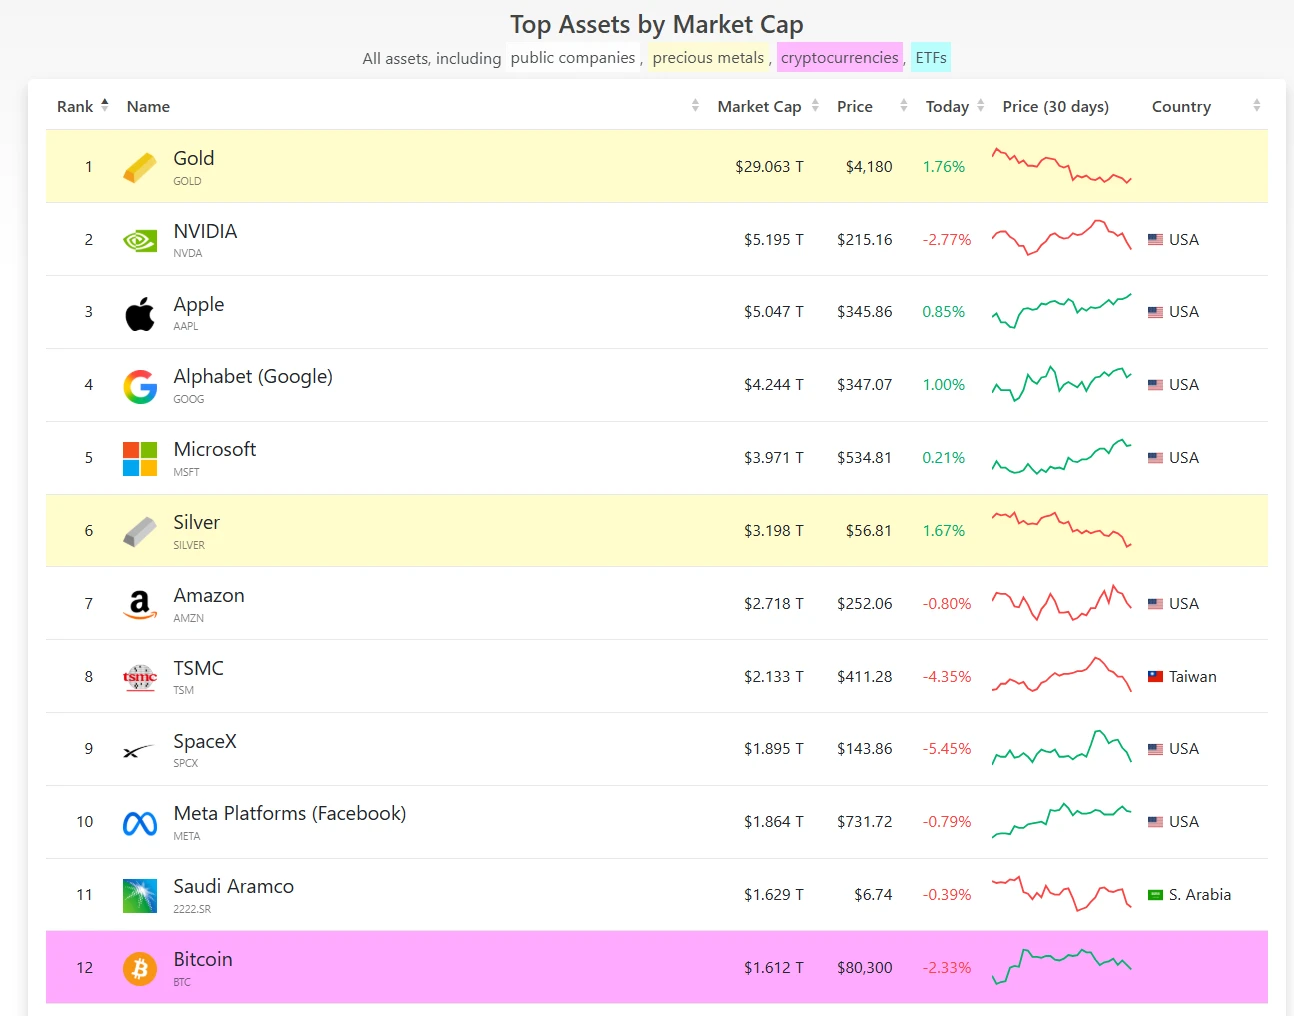Click the Silver bar icon
The width and height of the screenshot is (1294, 1016).
[x=140, y=532]
